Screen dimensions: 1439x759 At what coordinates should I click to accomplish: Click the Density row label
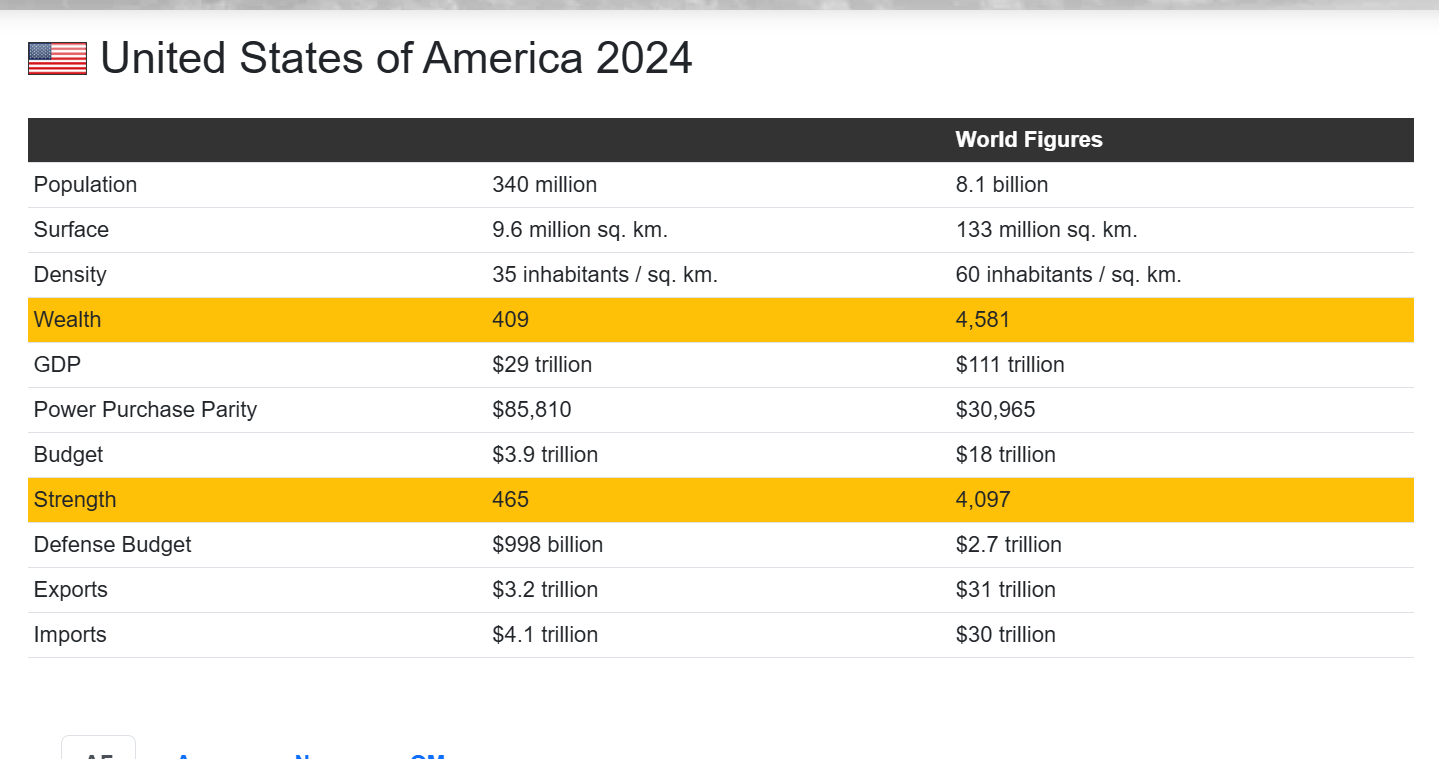pyautogui.click(x=70, y=275)
